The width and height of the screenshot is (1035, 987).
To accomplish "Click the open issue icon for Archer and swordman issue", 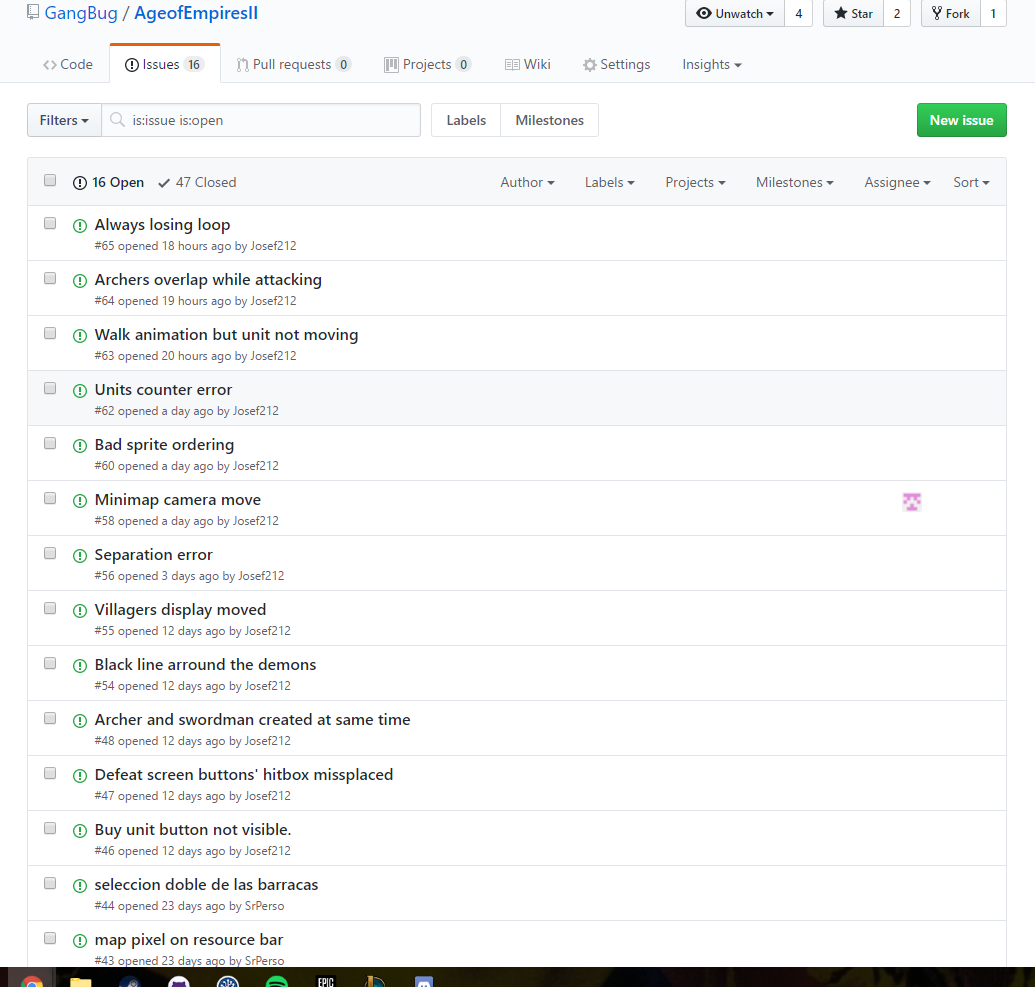I will (80, 720).
